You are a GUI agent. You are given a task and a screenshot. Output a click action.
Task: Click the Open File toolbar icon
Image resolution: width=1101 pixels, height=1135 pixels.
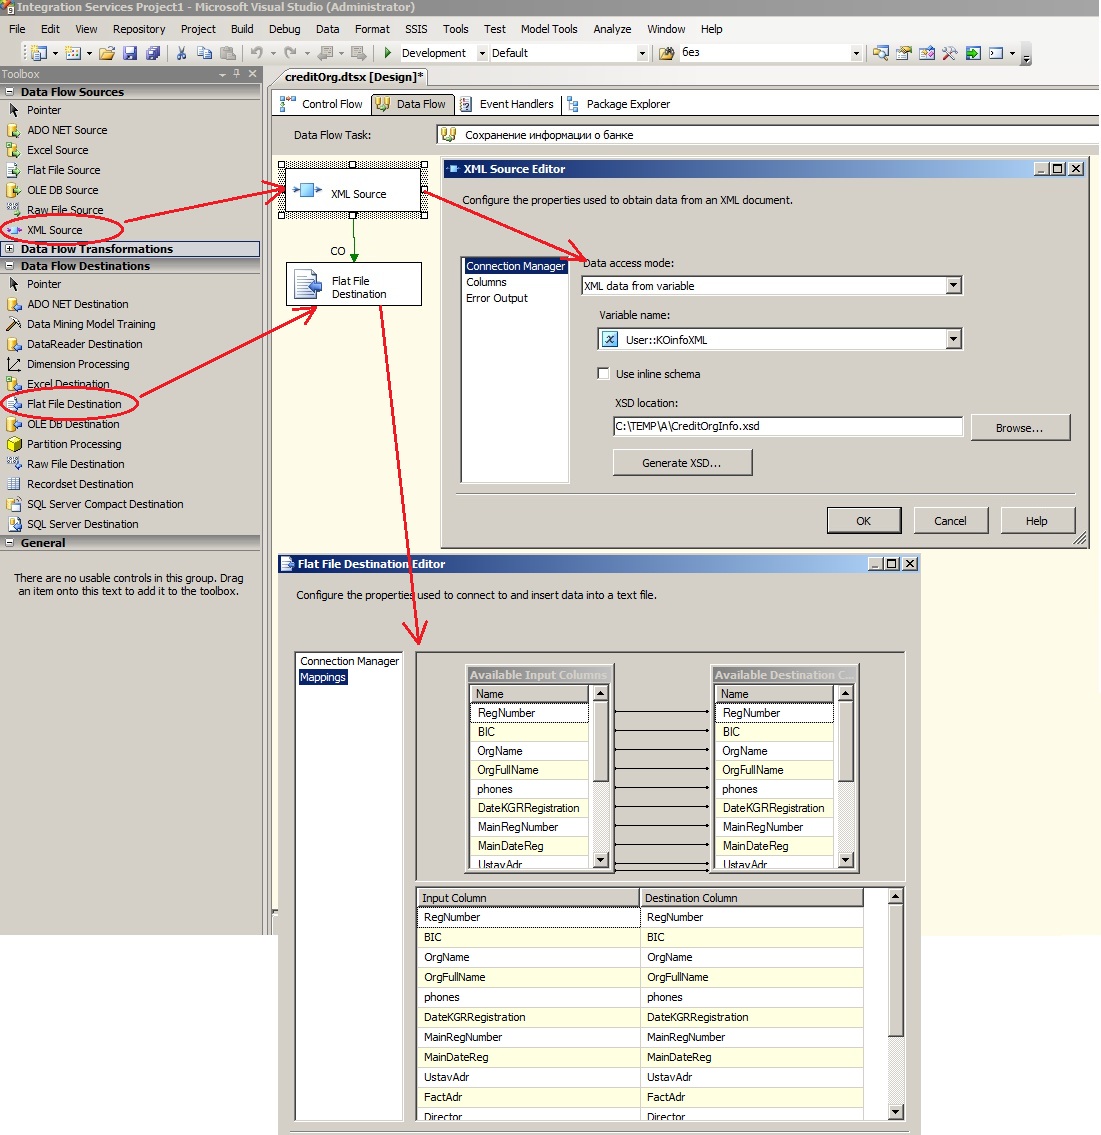(107, 53)
